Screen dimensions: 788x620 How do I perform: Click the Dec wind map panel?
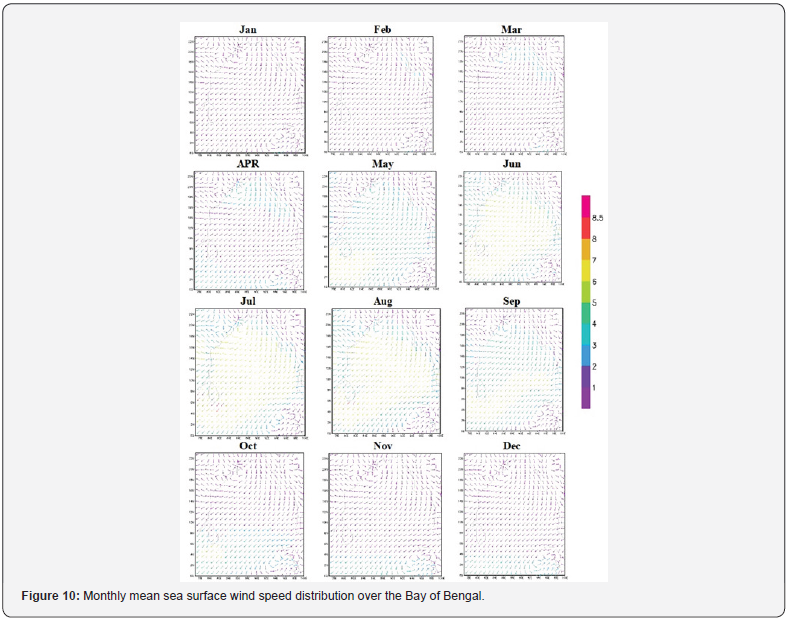(514, 514)
